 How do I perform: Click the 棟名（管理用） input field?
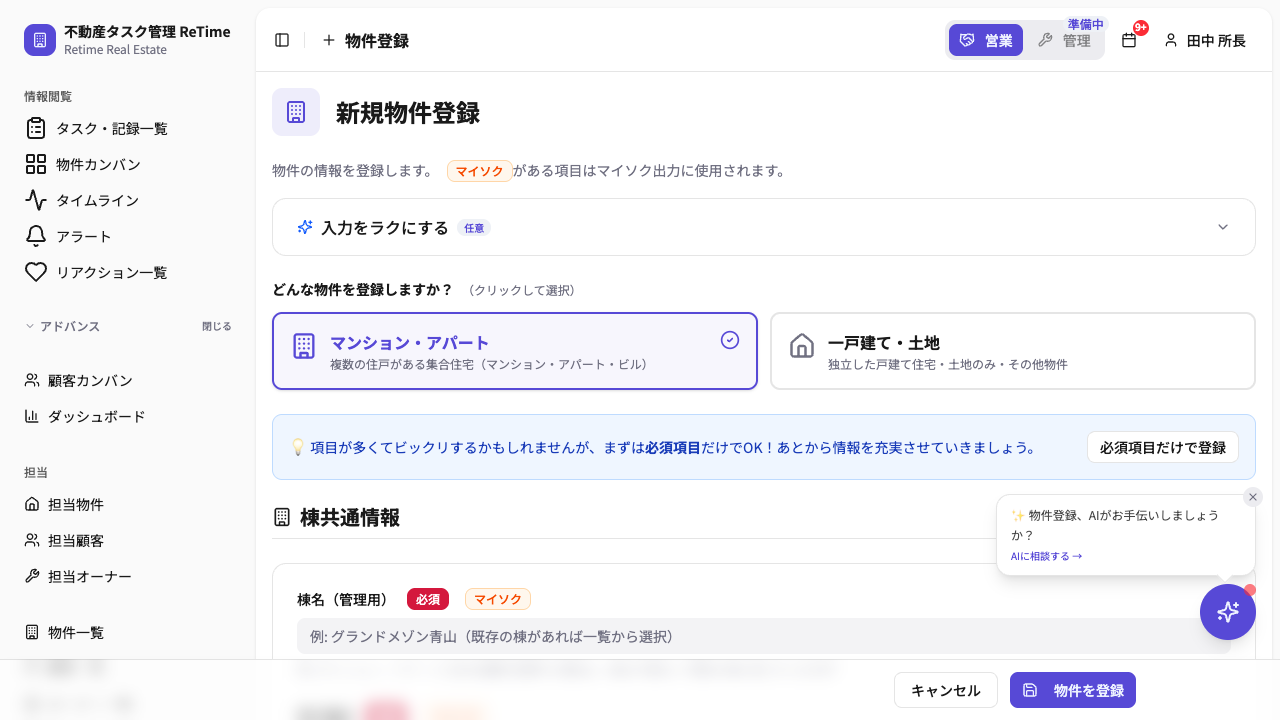click(764, 636)
